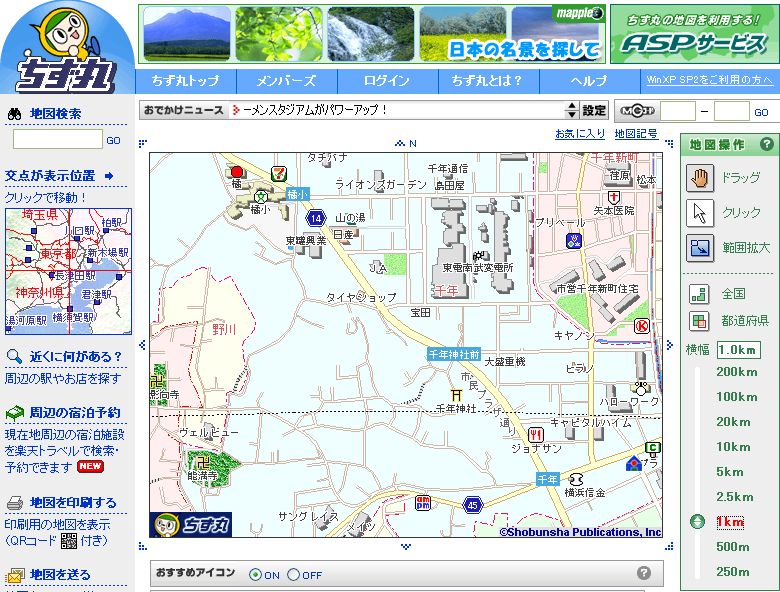Go to the ログイン tab
The image size is (780, 592).
387,81
